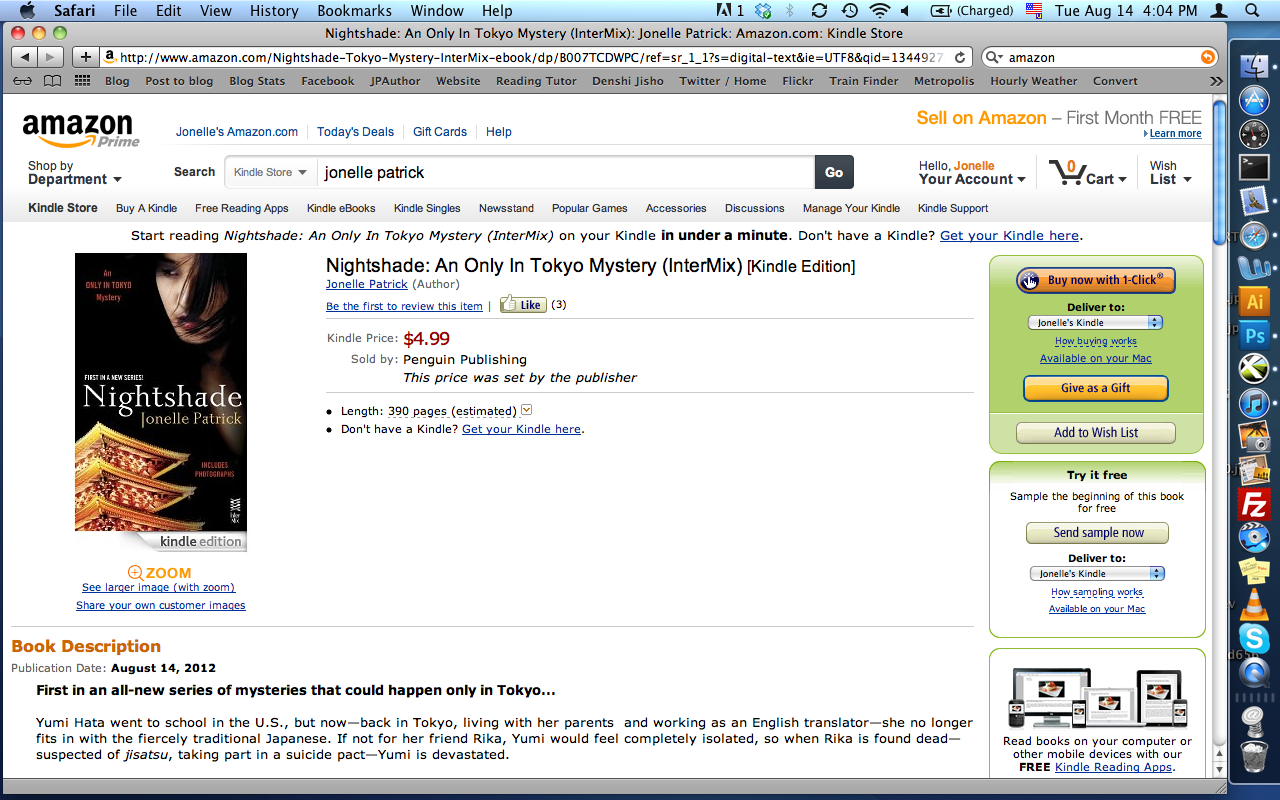Open the Reading List glasses icon

click(22, 81)
